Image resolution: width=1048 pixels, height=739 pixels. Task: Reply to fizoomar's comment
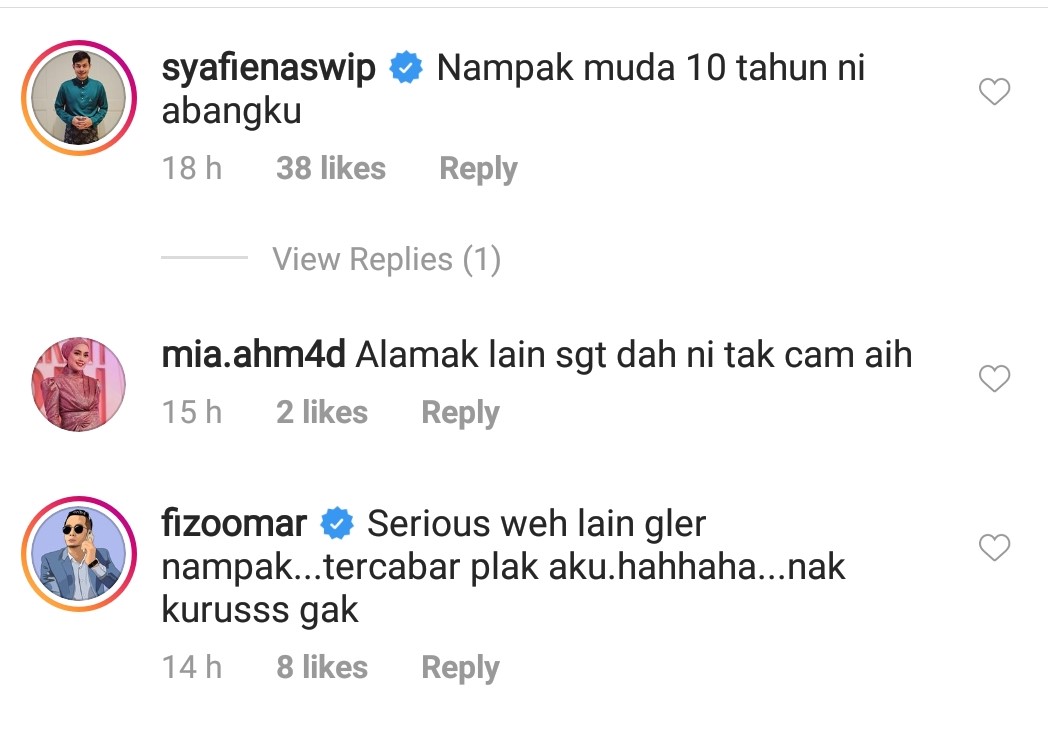tap(460, 668)
